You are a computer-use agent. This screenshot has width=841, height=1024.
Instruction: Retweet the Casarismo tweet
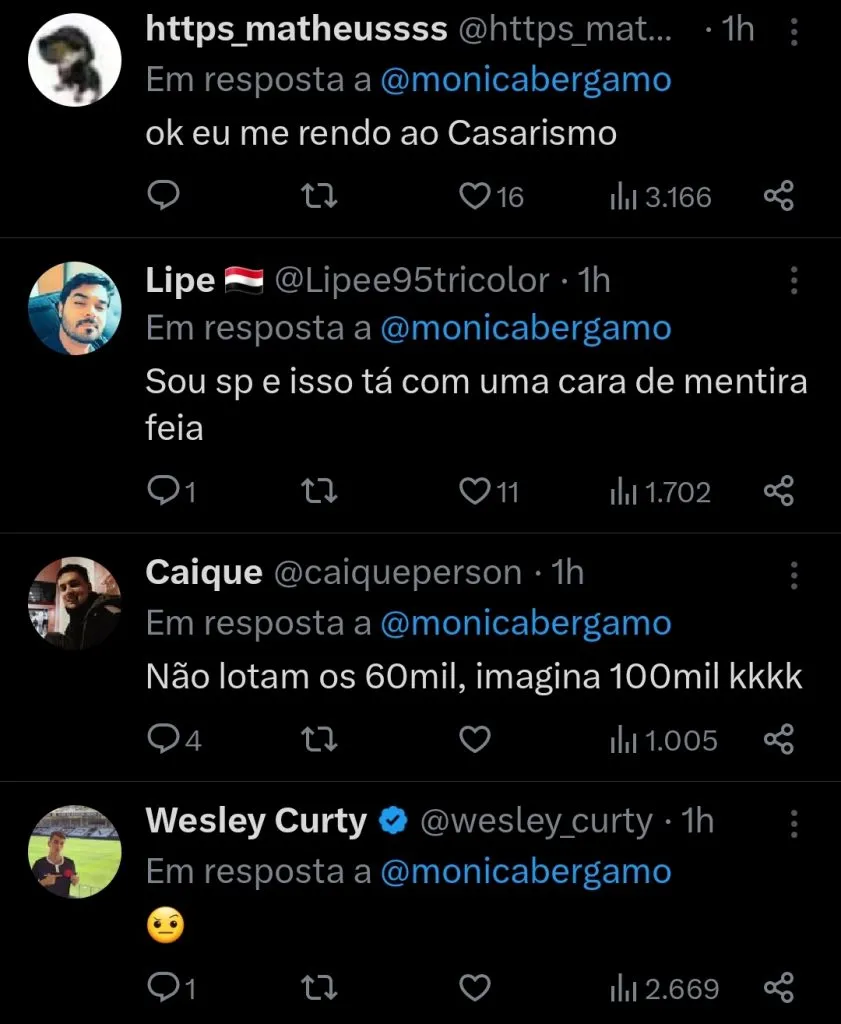click(319, 197)
